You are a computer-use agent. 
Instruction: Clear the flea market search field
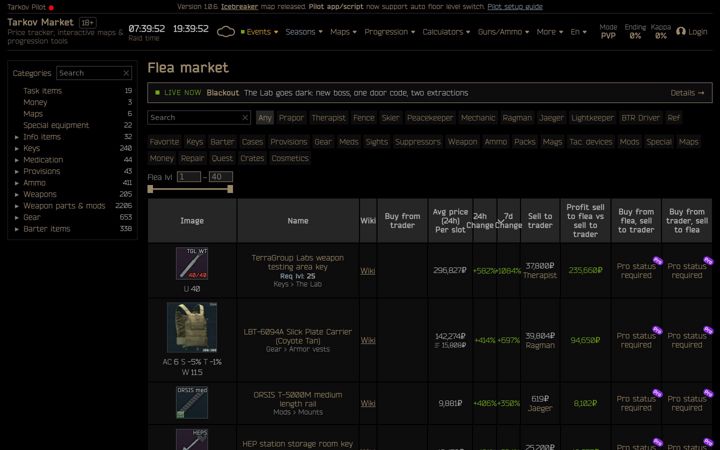(245, 118)
